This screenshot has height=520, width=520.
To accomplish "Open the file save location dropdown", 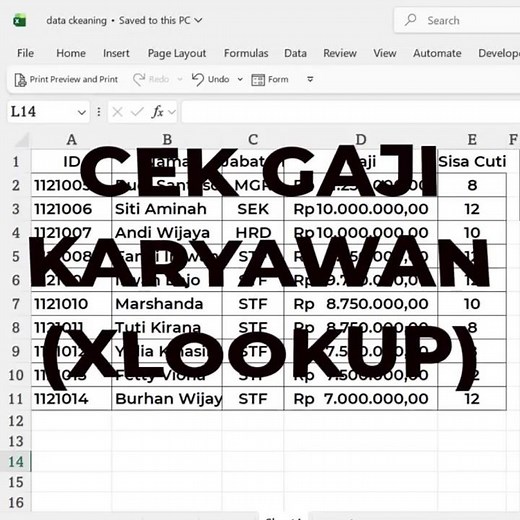I will [198, 21].
